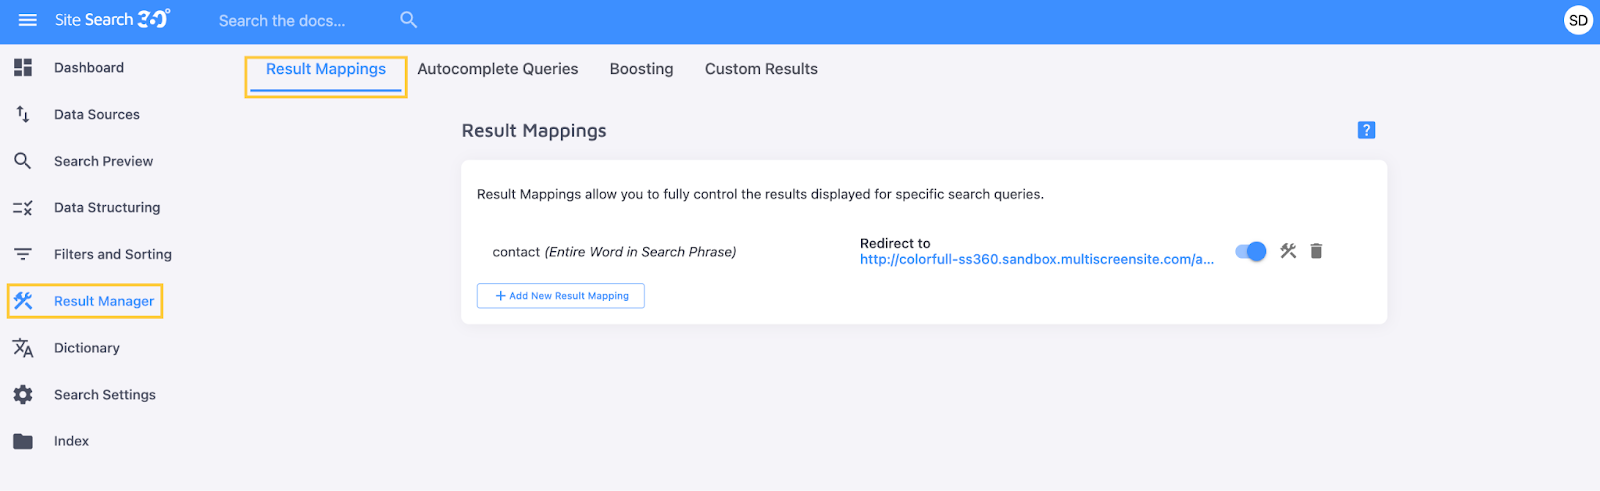Open the redirect URL link
The height and width of the screenshot is (491, 1600).
click(1036, 259)
